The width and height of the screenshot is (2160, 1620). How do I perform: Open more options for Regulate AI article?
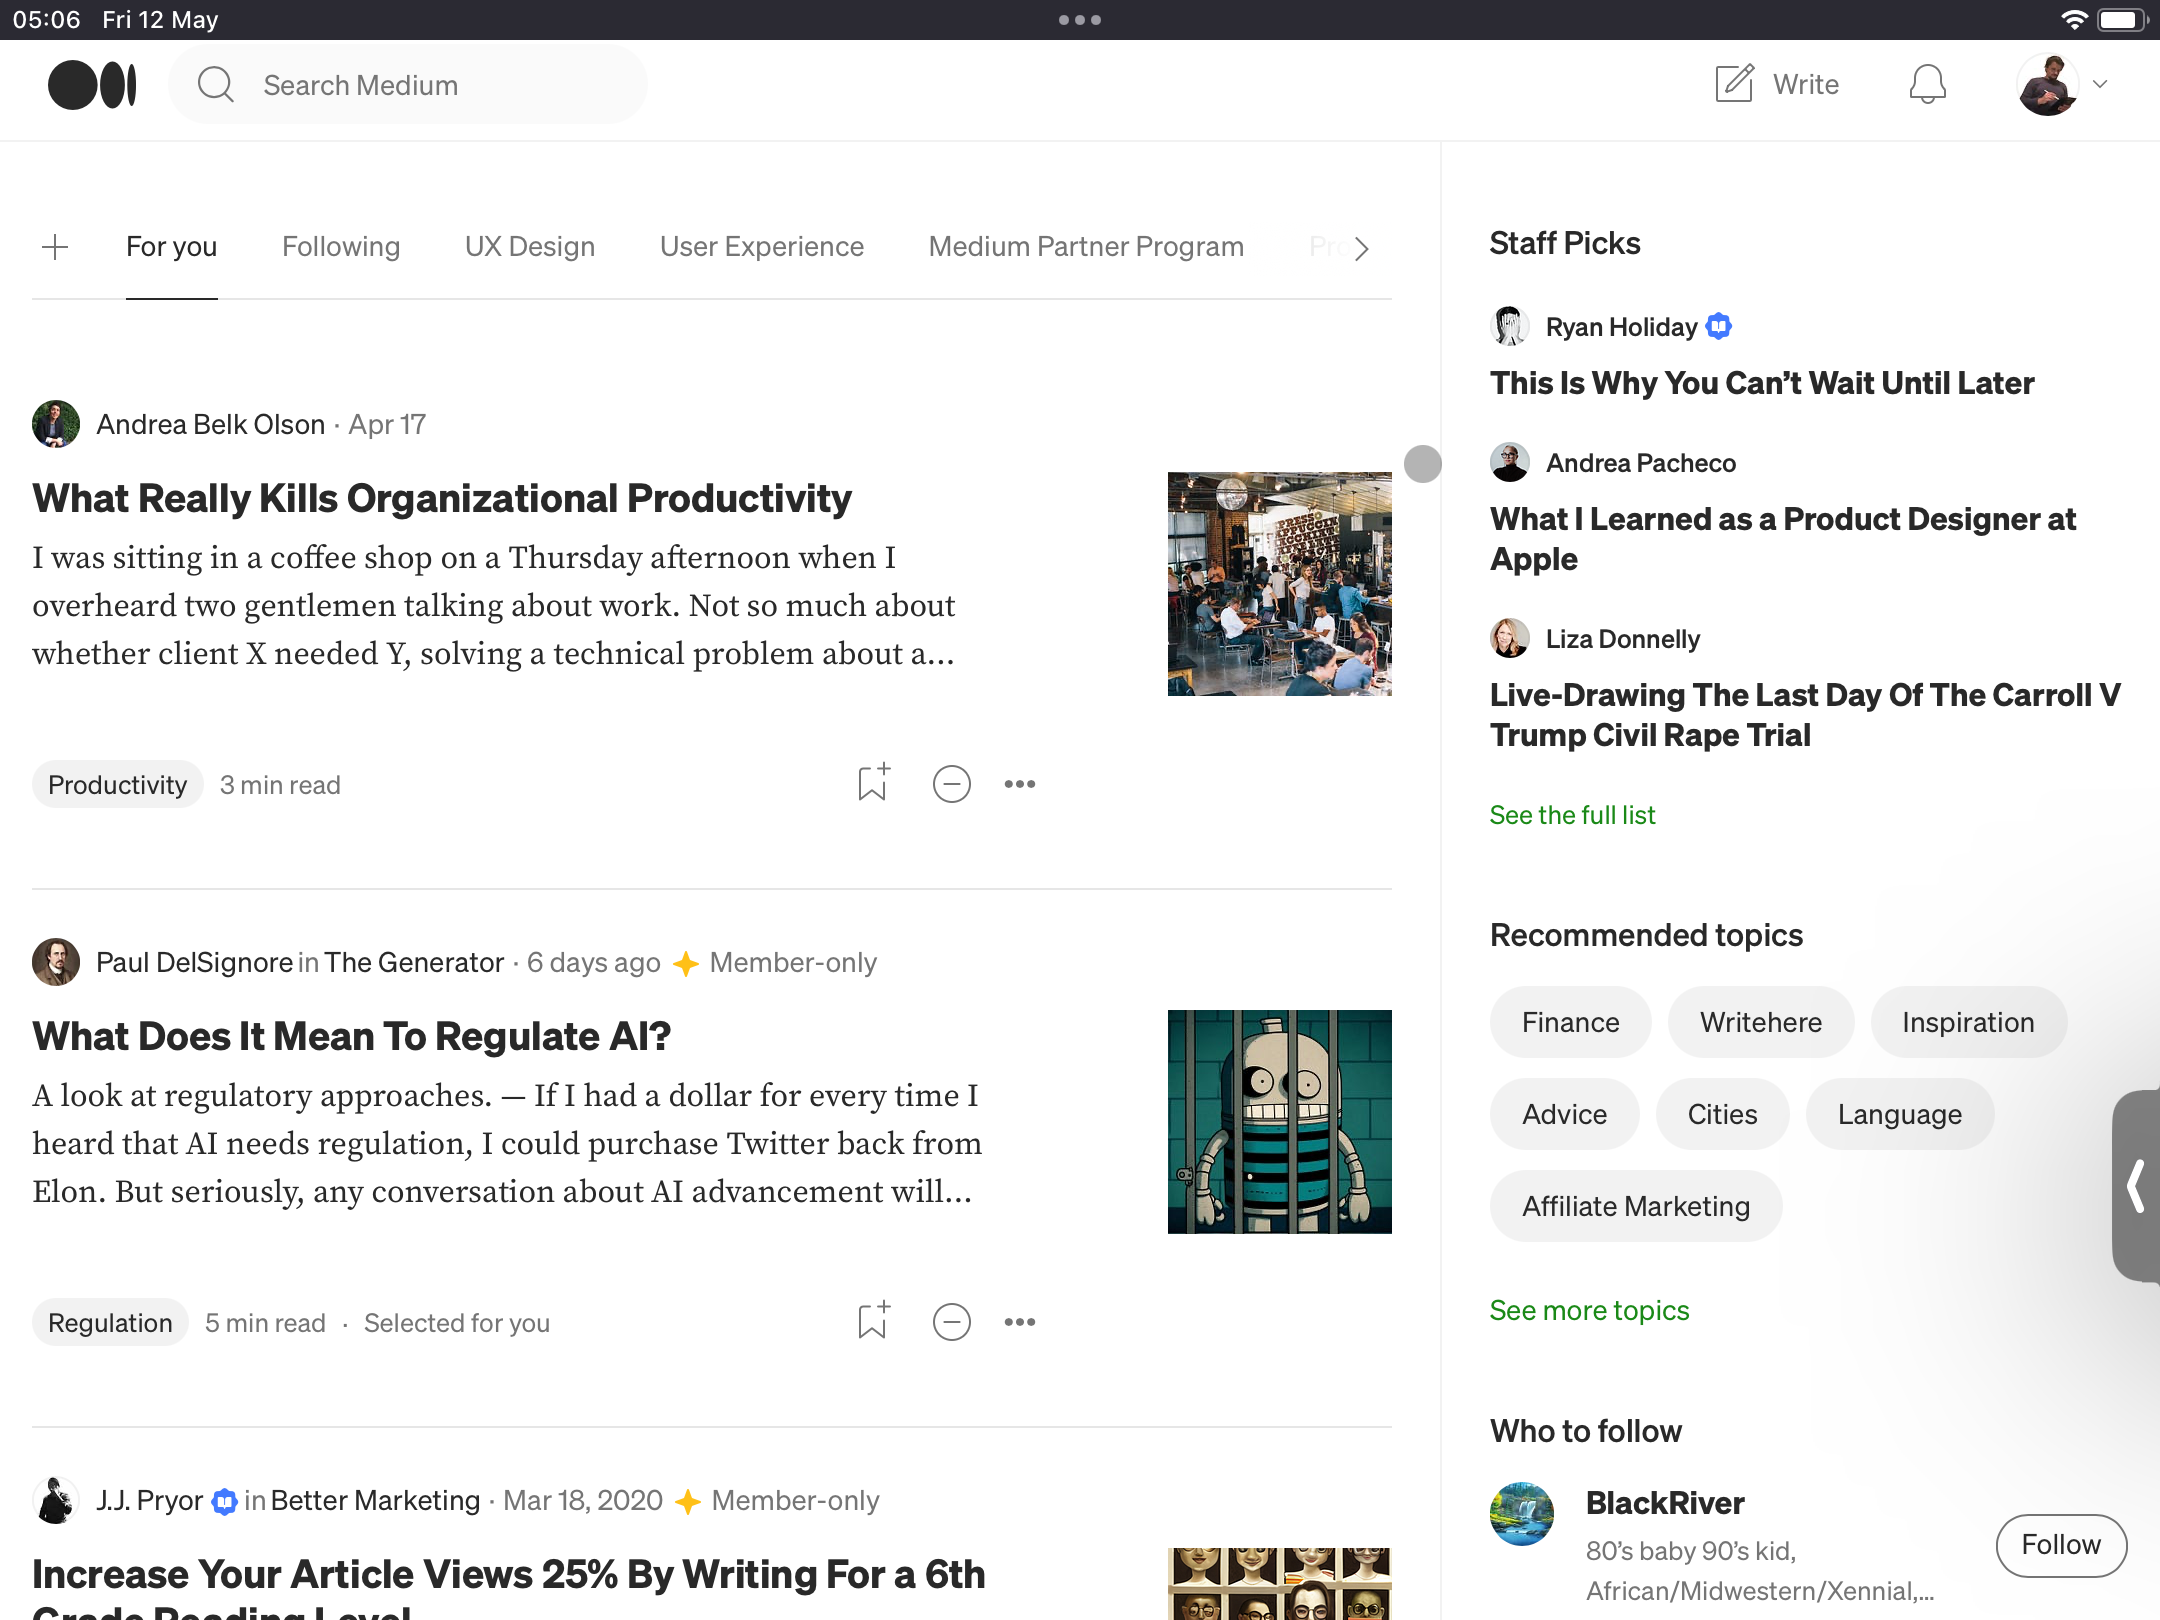pos(1020,1322)
